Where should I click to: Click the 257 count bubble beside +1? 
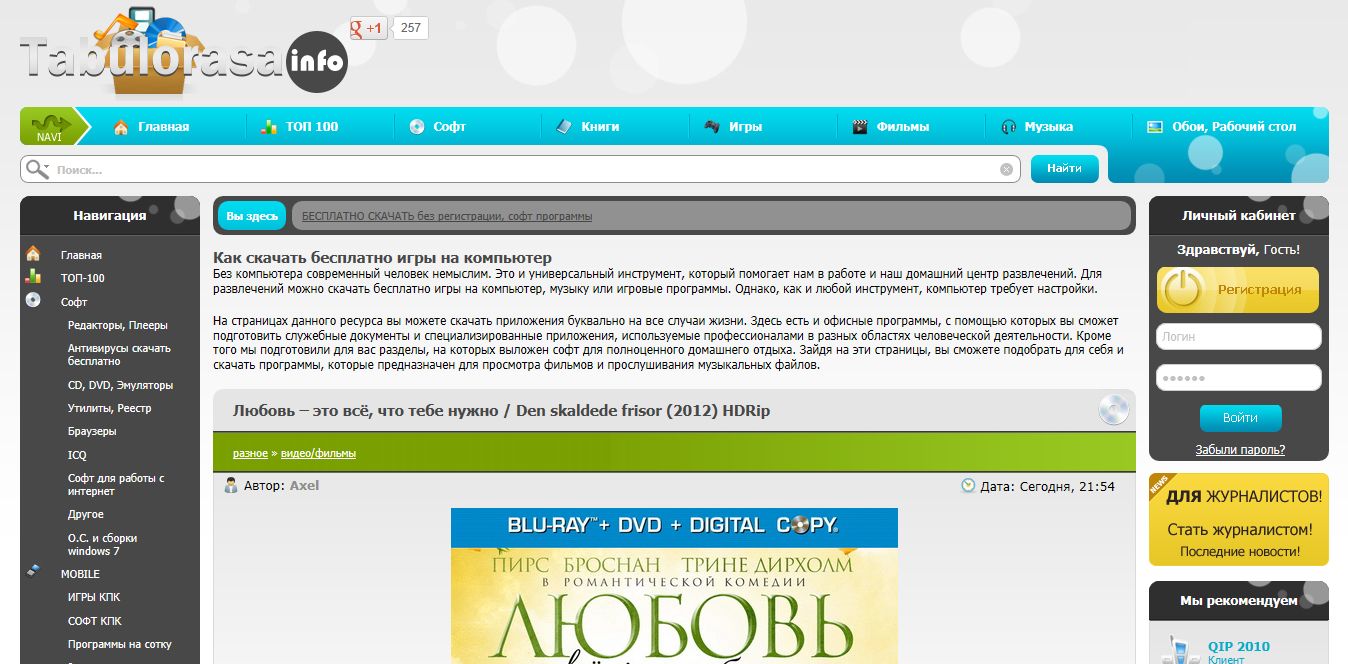411,28
